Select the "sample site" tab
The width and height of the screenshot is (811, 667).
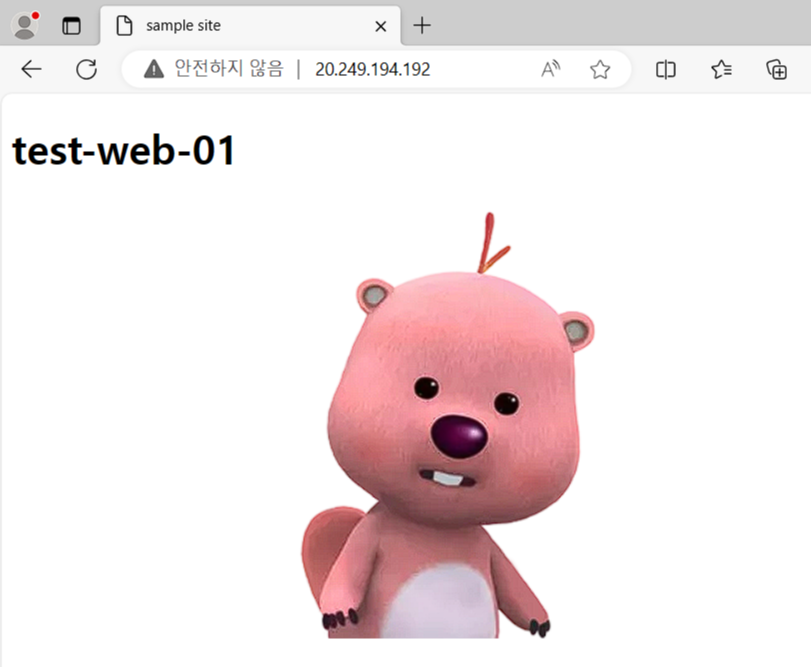[250, 25]
